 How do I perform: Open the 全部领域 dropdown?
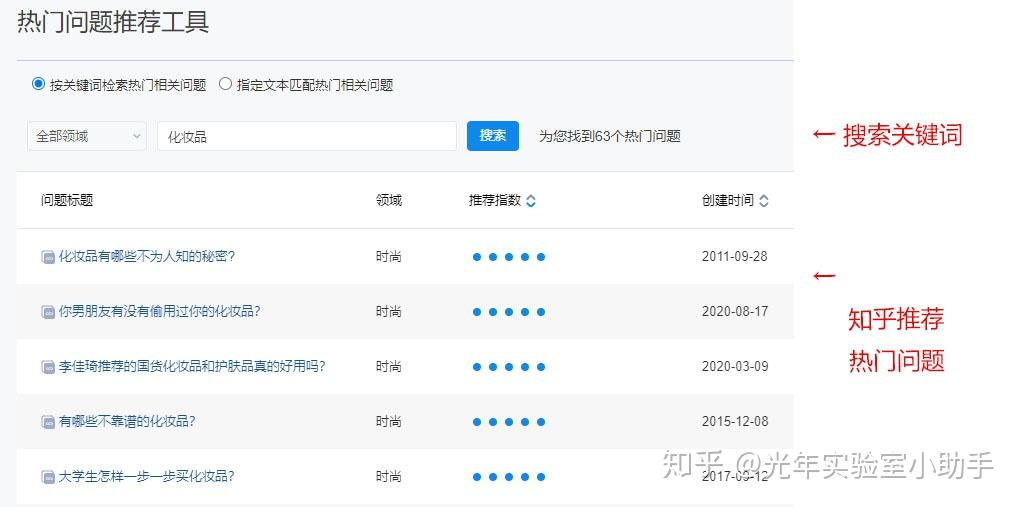click(x=87, y=136)
